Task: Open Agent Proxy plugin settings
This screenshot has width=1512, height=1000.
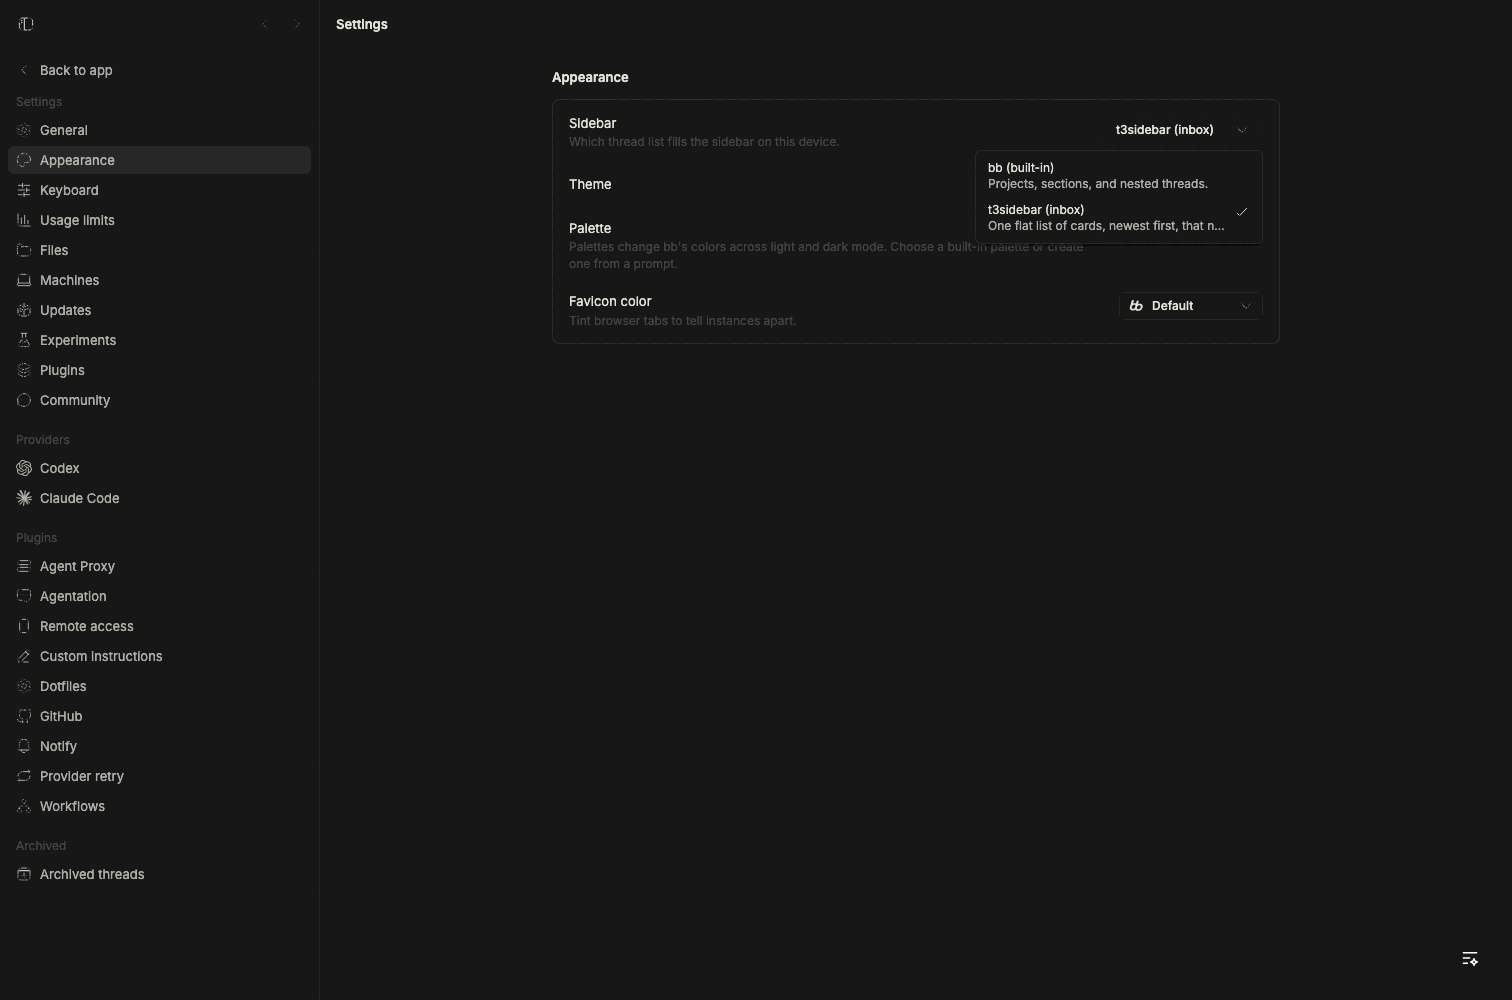Action: click(x=159, y=566)
